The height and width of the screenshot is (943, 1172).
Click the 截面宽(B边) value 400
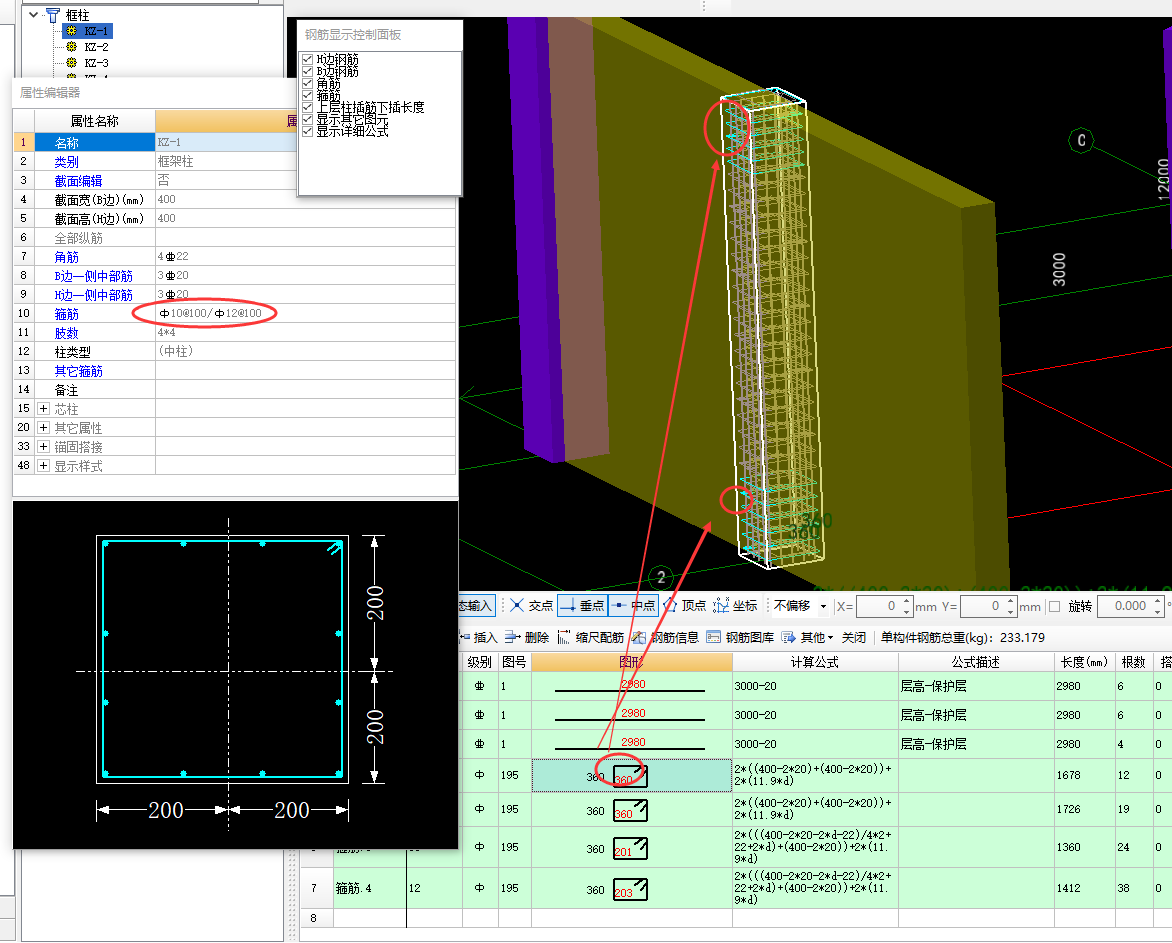click(167, 200)
